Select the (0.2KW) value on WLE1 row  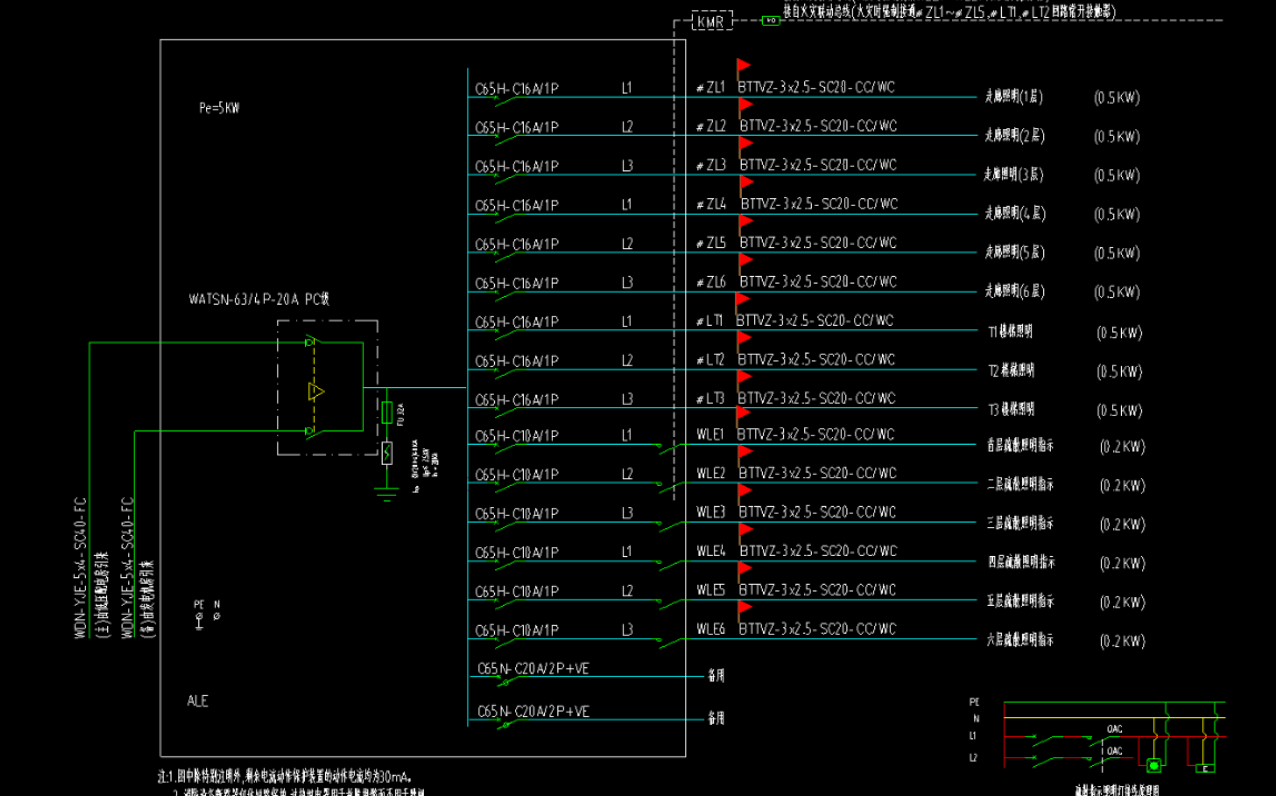pyautogui.click(x=1122, y=447)
